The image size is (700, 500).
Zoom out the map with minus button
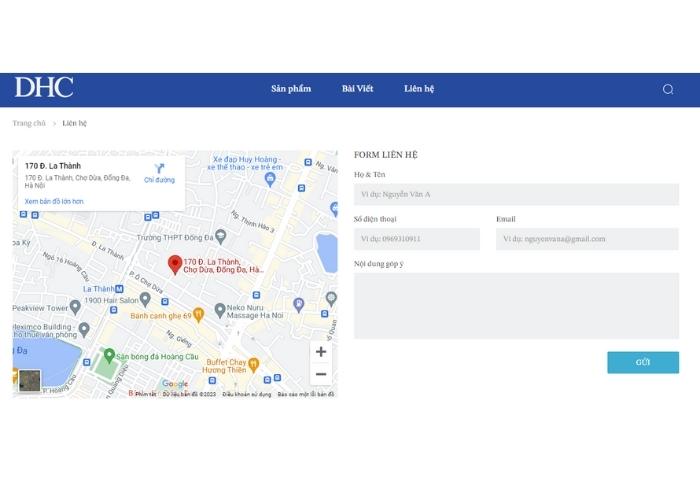point(321,374)
